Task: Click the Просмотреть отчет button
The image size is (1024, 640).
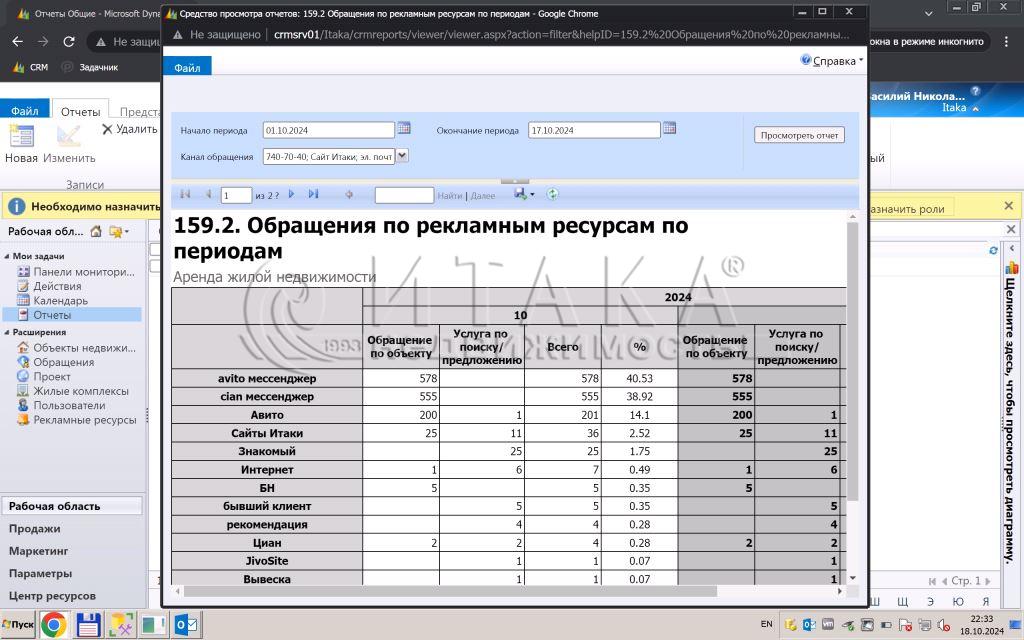Action: [799, 135]
